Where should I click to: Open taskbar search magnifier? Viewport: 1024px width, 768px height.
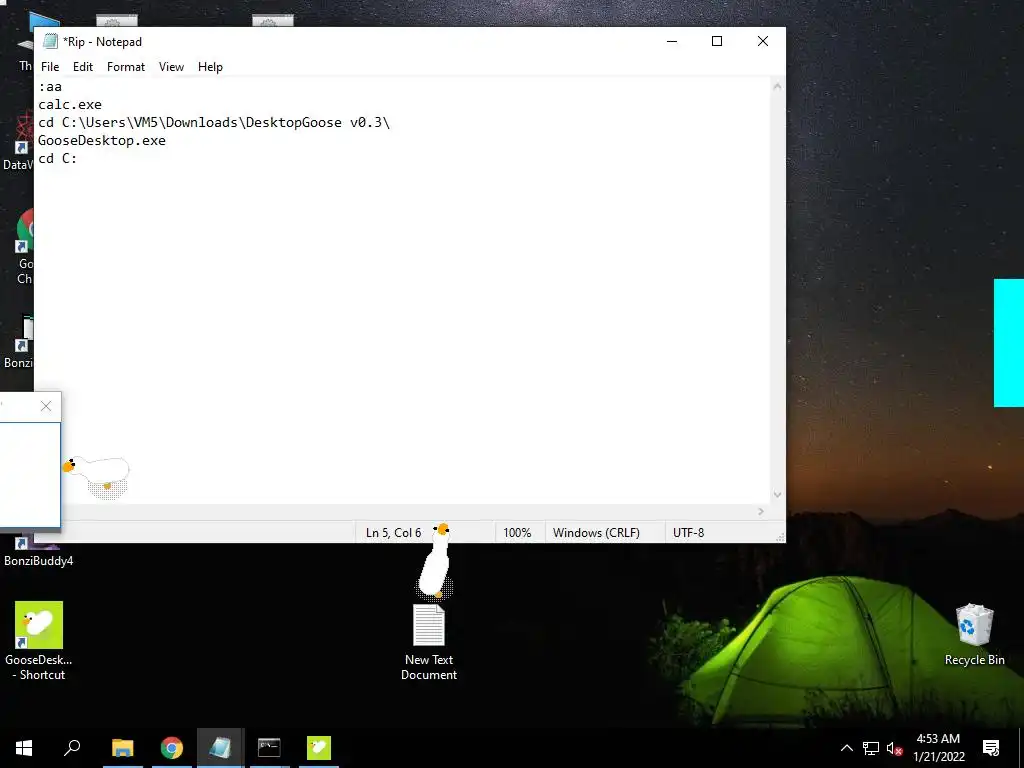pyautogui.click(x=72, y=748)
